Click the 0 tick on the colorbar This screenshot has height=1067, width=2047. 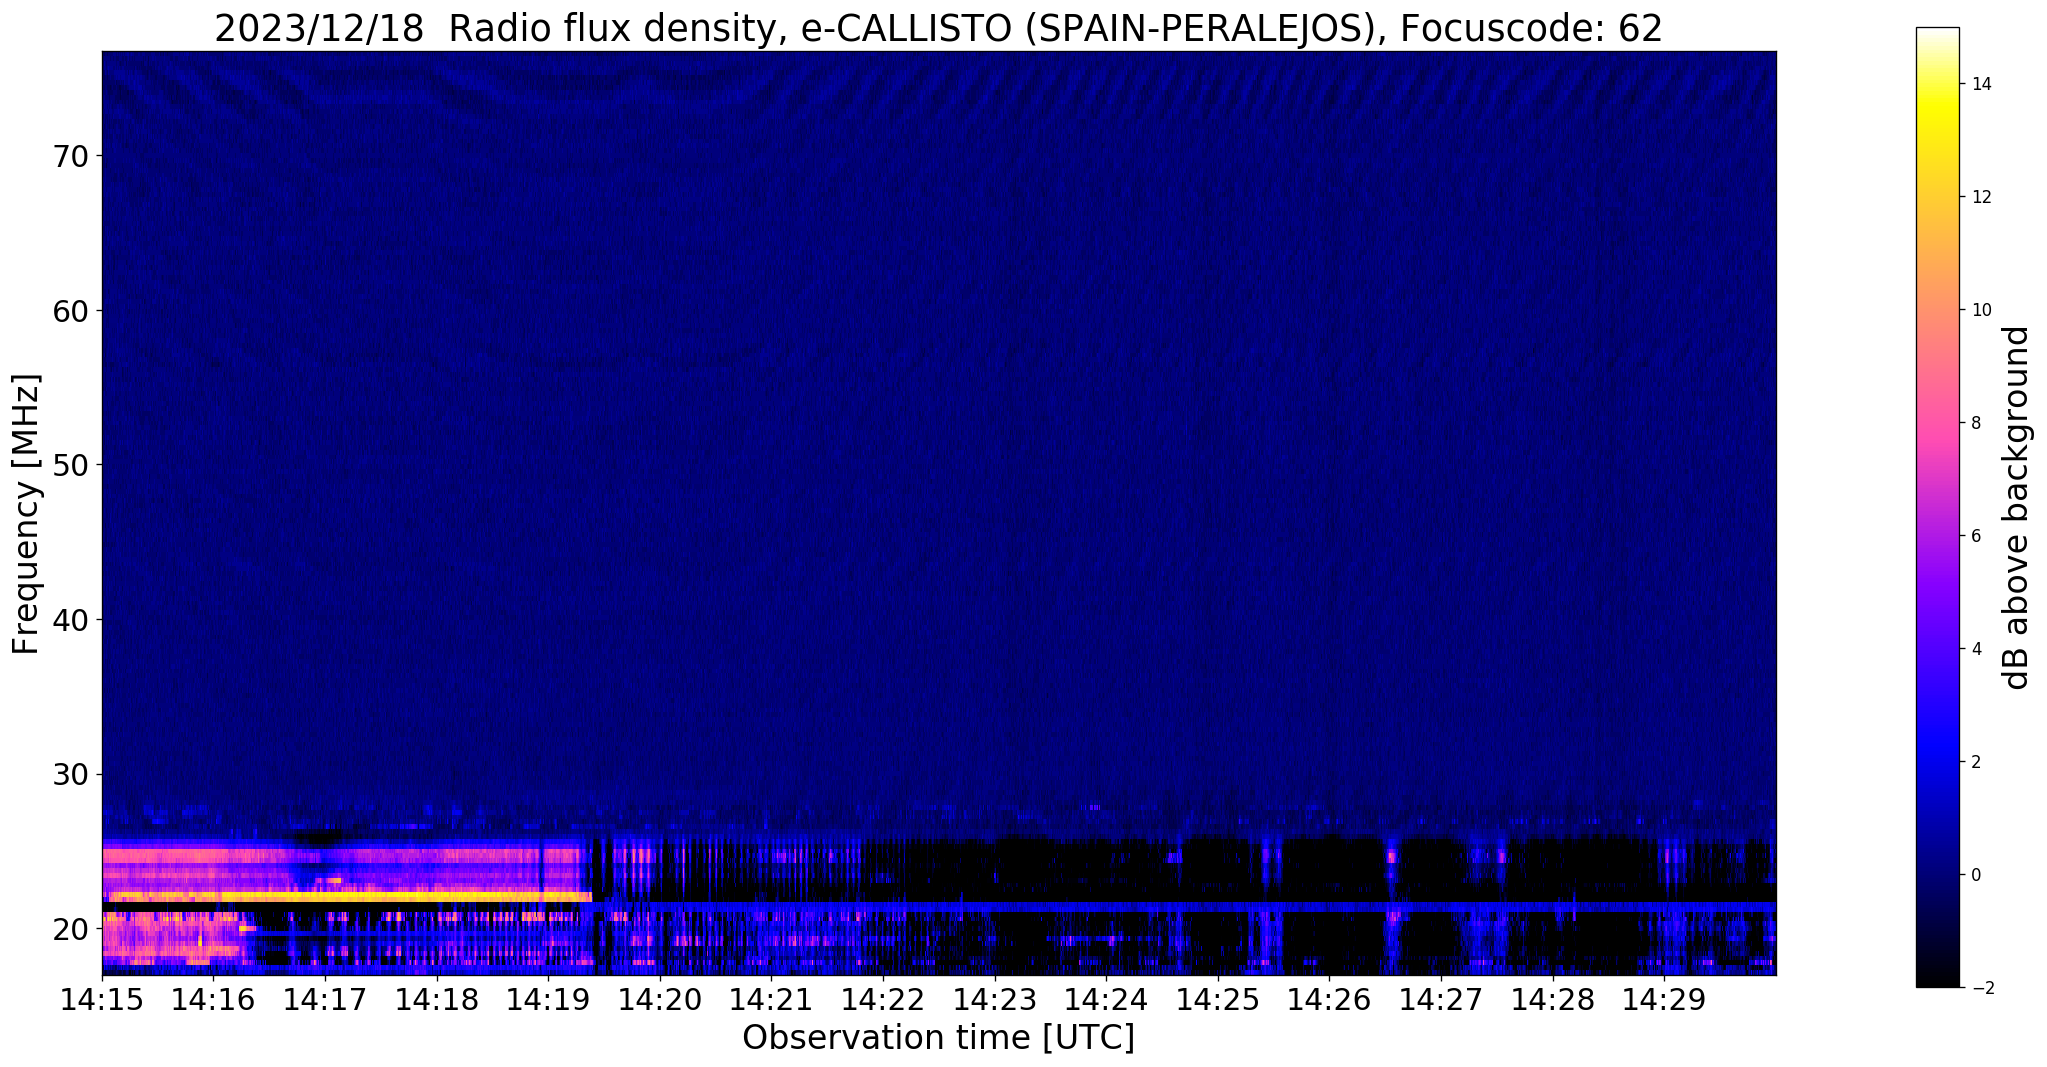point(1975,875)
